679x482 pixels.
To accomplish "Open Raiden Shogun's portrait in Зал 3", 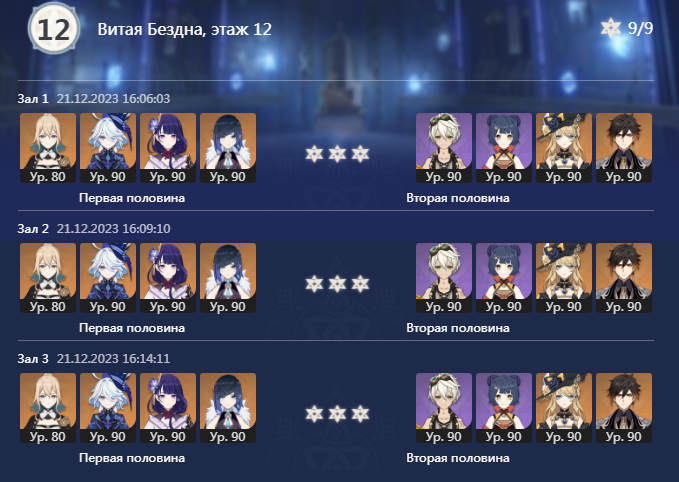I will pos(168,408).
